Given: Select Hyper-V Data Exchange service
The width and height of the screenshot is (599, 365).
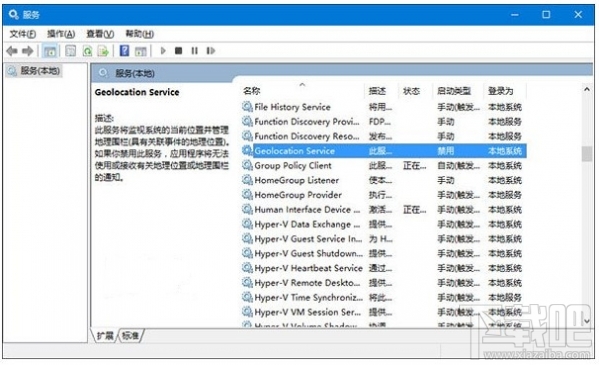Looking at the screenshot, I should click(307, 224).
